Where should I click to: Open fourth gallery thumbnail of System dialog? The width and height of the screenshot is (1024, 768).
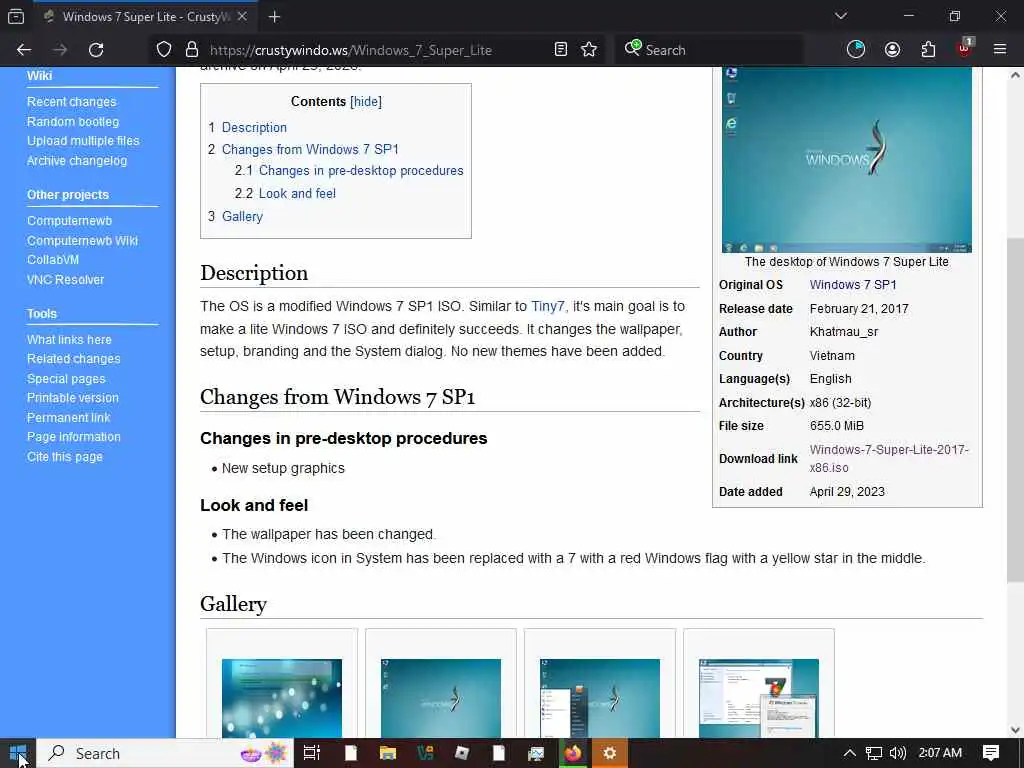tap(758, 698)
